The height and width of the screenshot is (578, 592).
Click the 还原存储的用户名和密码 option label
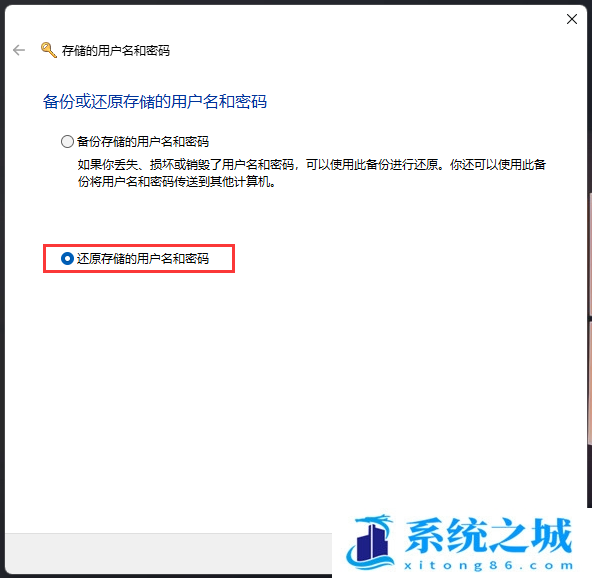coord(143,259)
